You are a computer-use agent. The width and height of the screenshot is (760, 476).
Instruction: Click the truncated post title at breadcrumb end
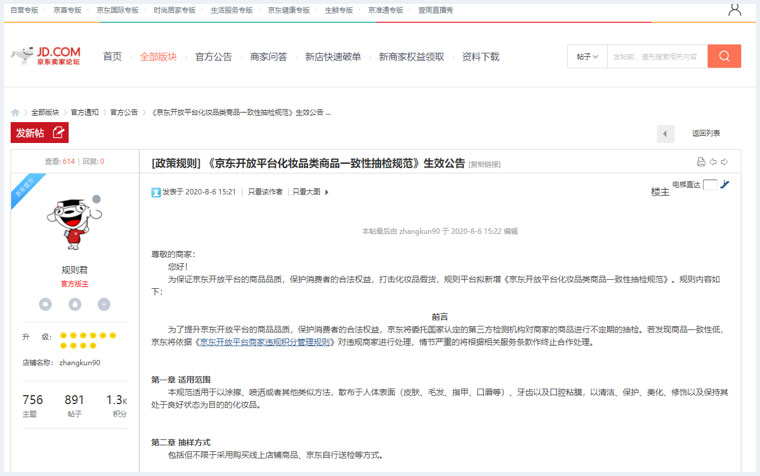pyautogui.click(x=241, y=112)
